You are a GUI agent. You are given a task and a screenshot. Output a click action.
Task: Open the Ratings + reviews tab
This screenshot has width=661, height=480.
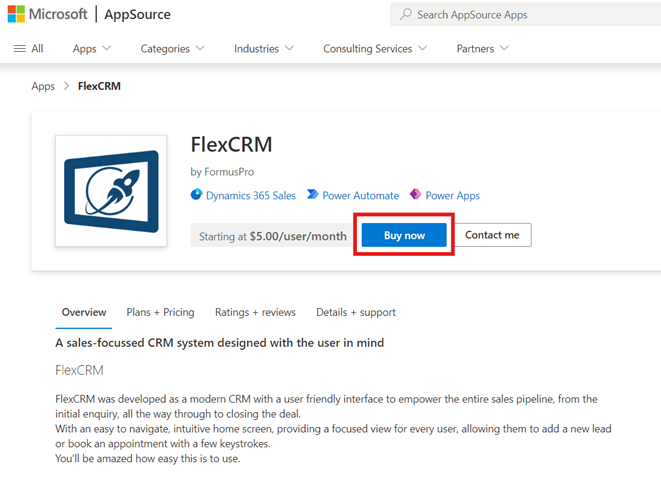[255, 312]
